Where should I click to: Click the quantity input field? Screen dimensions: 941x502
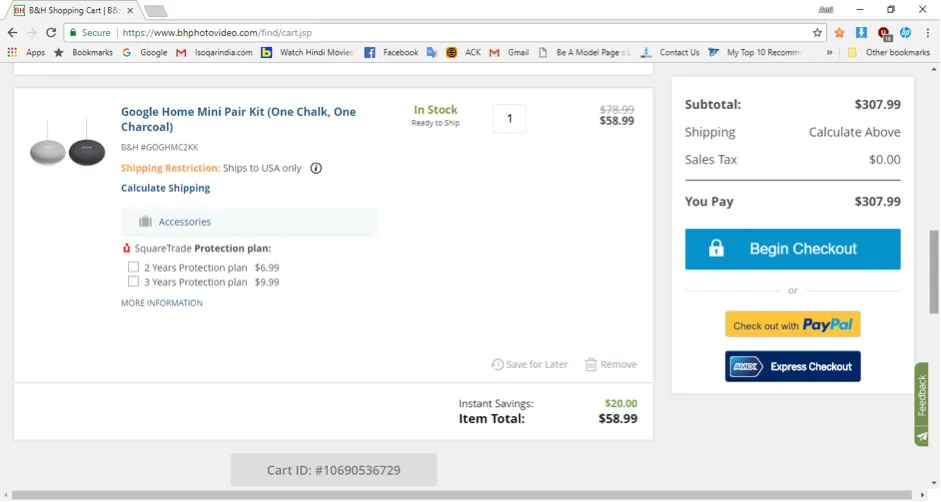click(509, 118)
